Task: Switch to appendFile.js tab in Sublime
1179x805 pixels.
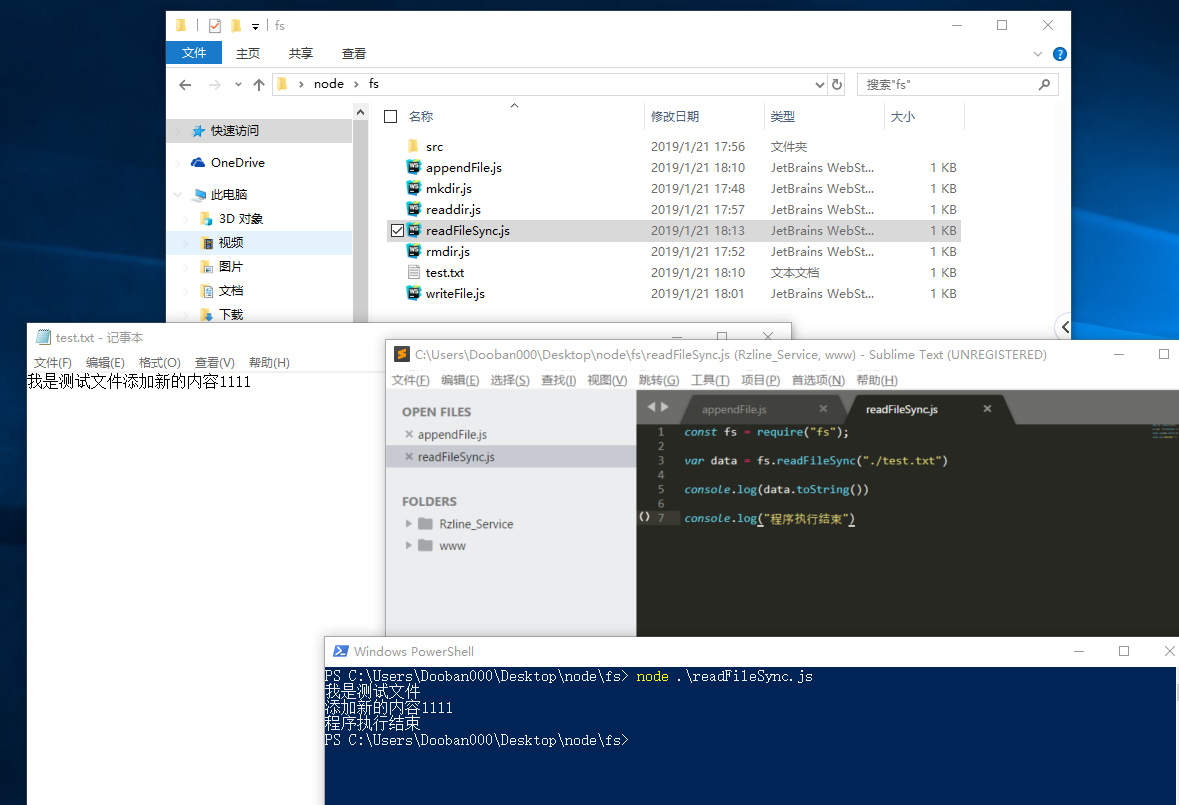Action: pyautogui.click(x=734, y=409)
